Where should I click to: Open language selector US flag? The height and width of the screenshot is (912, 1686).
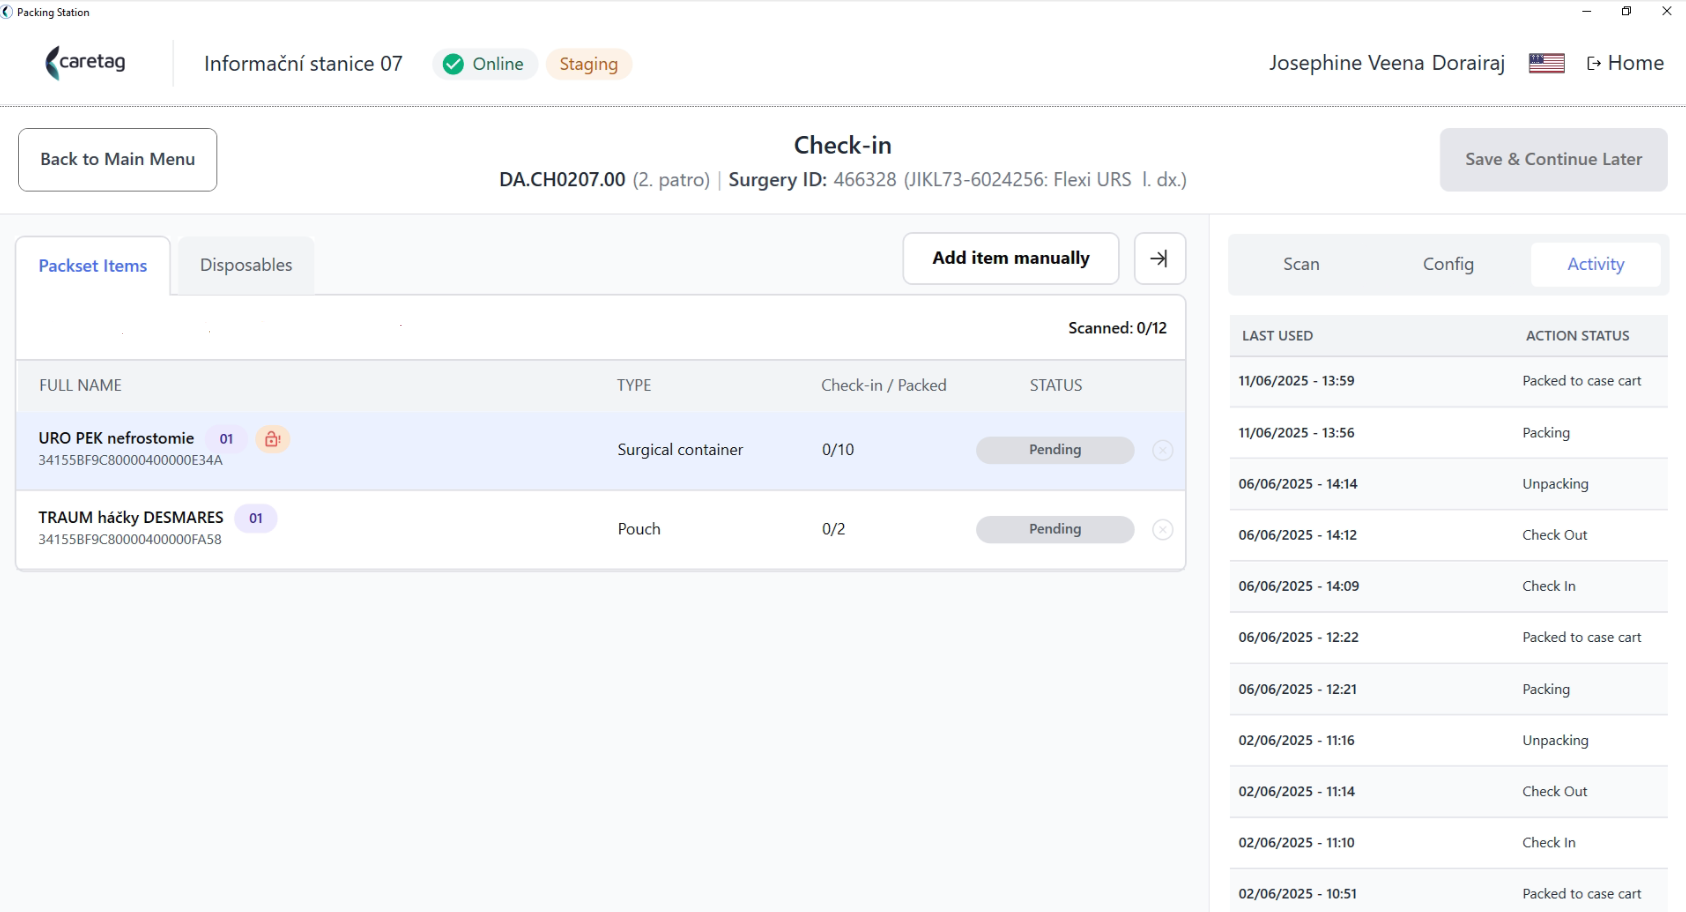point(1546,63)
